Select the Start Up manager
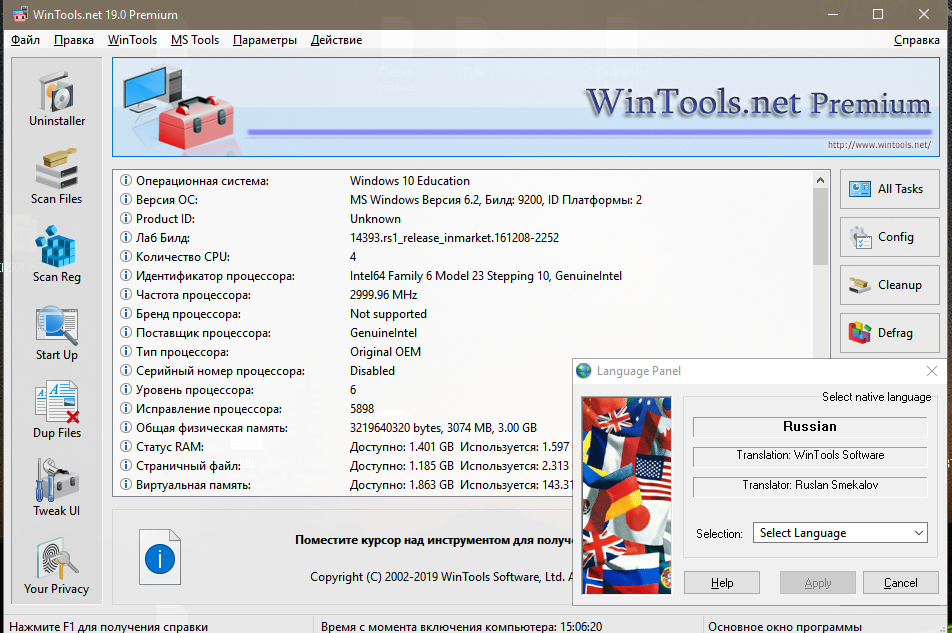The height and width of the screenshot is (633, 952). click(57, 333)
